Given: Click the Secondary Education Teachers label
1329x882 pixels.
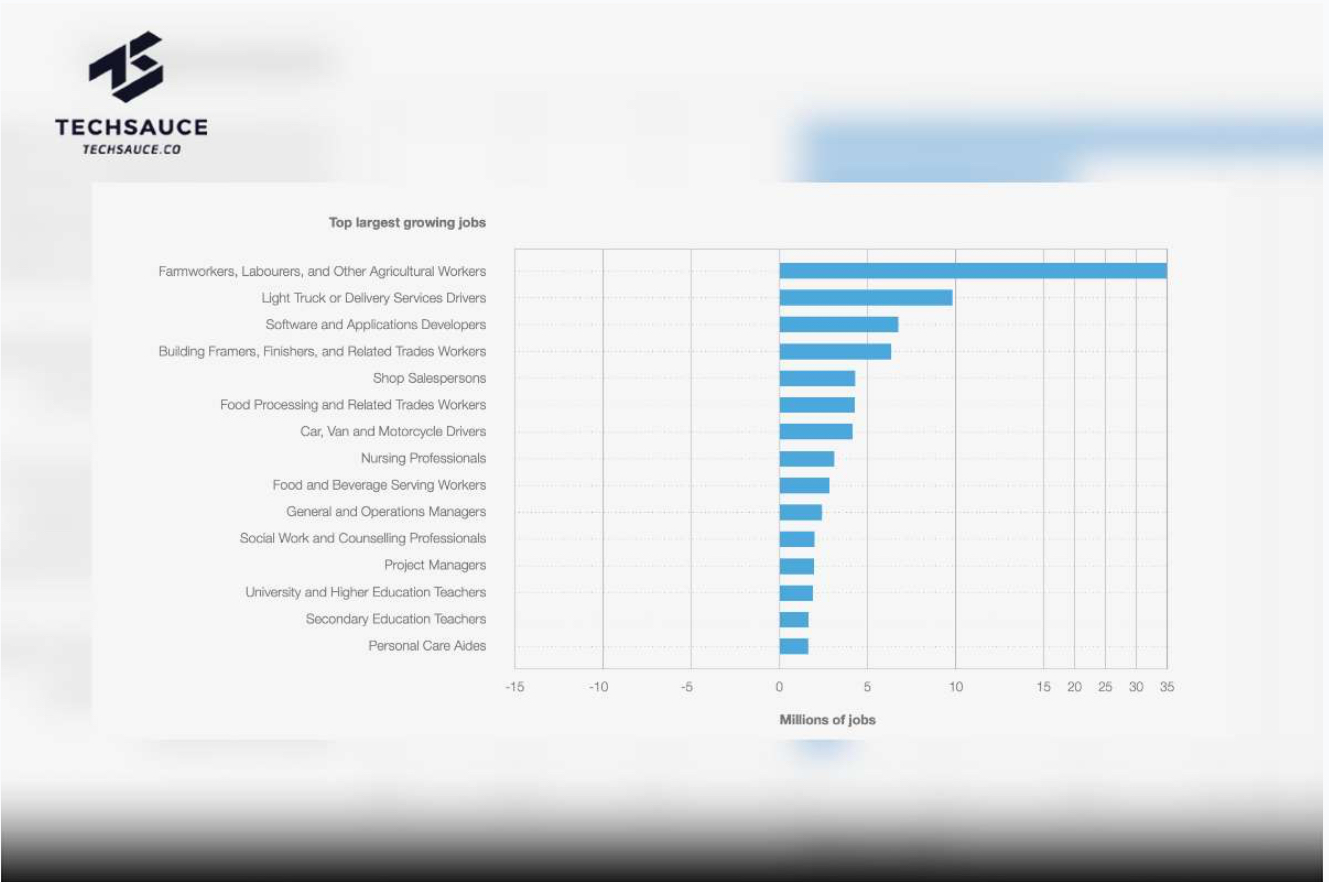Looking at the screenshot, I should [396, 619].
